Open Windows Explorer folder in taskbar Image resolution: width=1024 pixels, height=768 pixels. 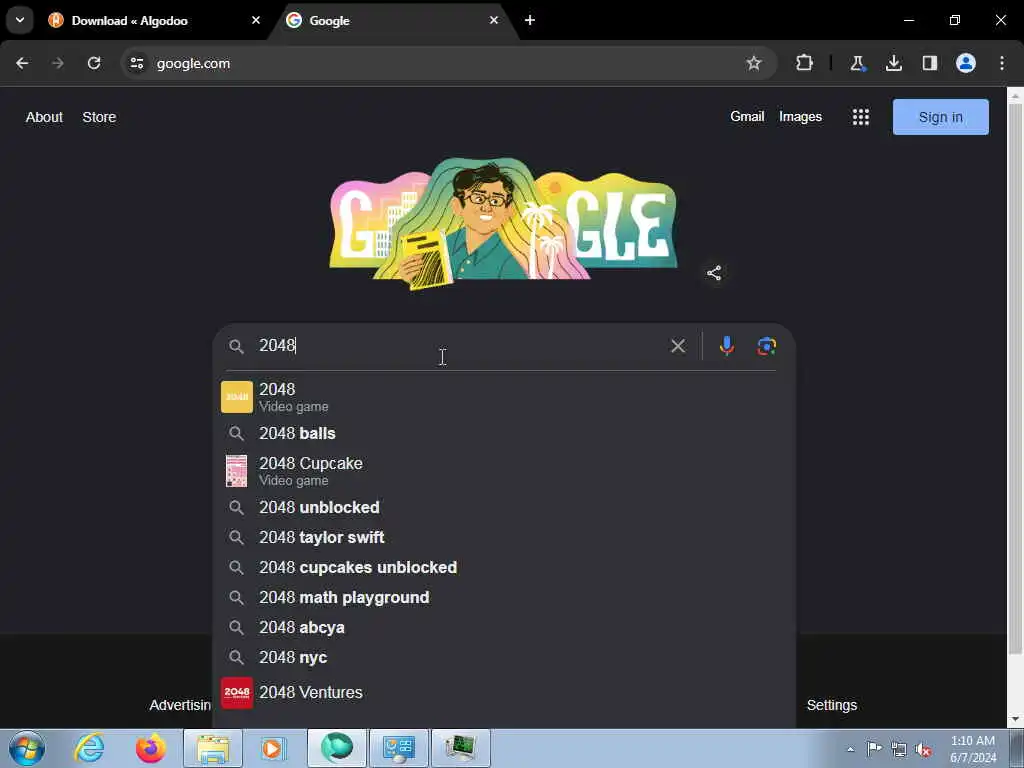click(213, 748)
